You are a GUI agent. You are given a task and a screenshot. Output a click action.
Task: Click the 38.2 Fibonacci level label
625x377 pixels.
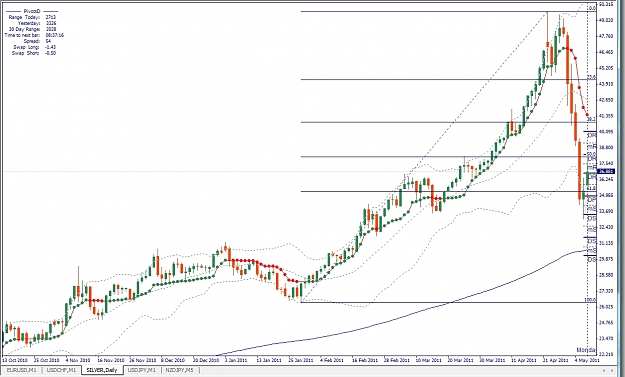coord(592,119)
